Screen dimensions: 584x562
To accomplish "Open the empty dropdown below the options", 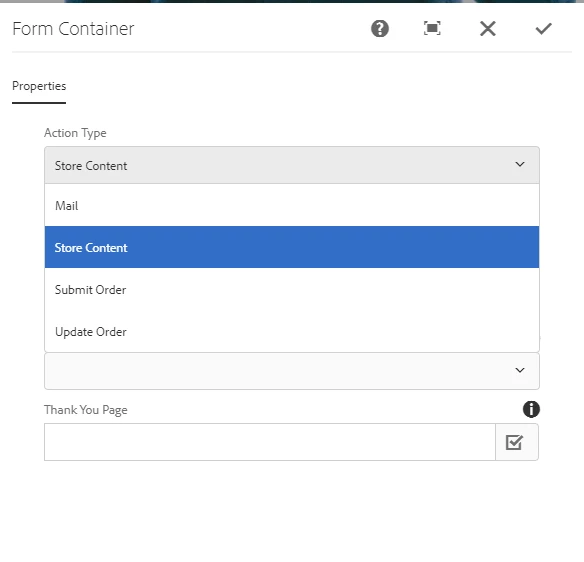I will pos(292,371).
